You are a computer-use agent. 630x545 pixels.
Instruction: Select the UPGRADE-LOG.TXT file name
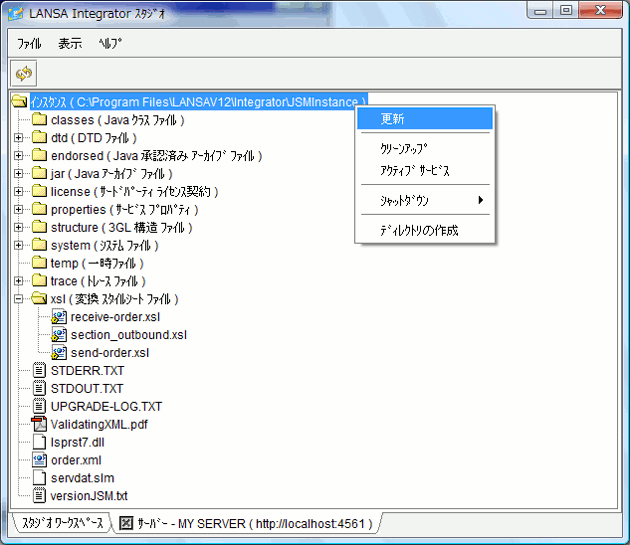point(106,406)
